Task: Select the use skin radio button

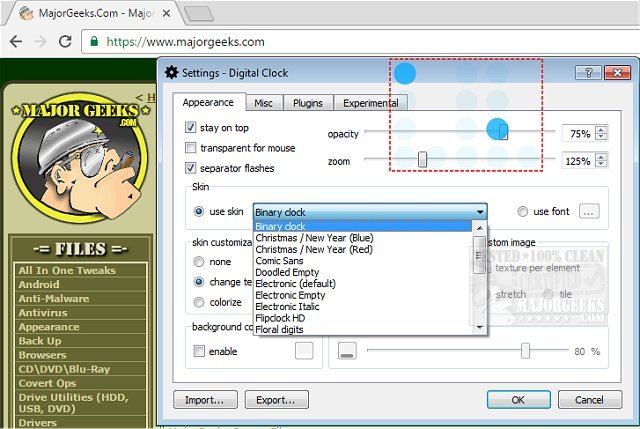Action: point(199,211)
